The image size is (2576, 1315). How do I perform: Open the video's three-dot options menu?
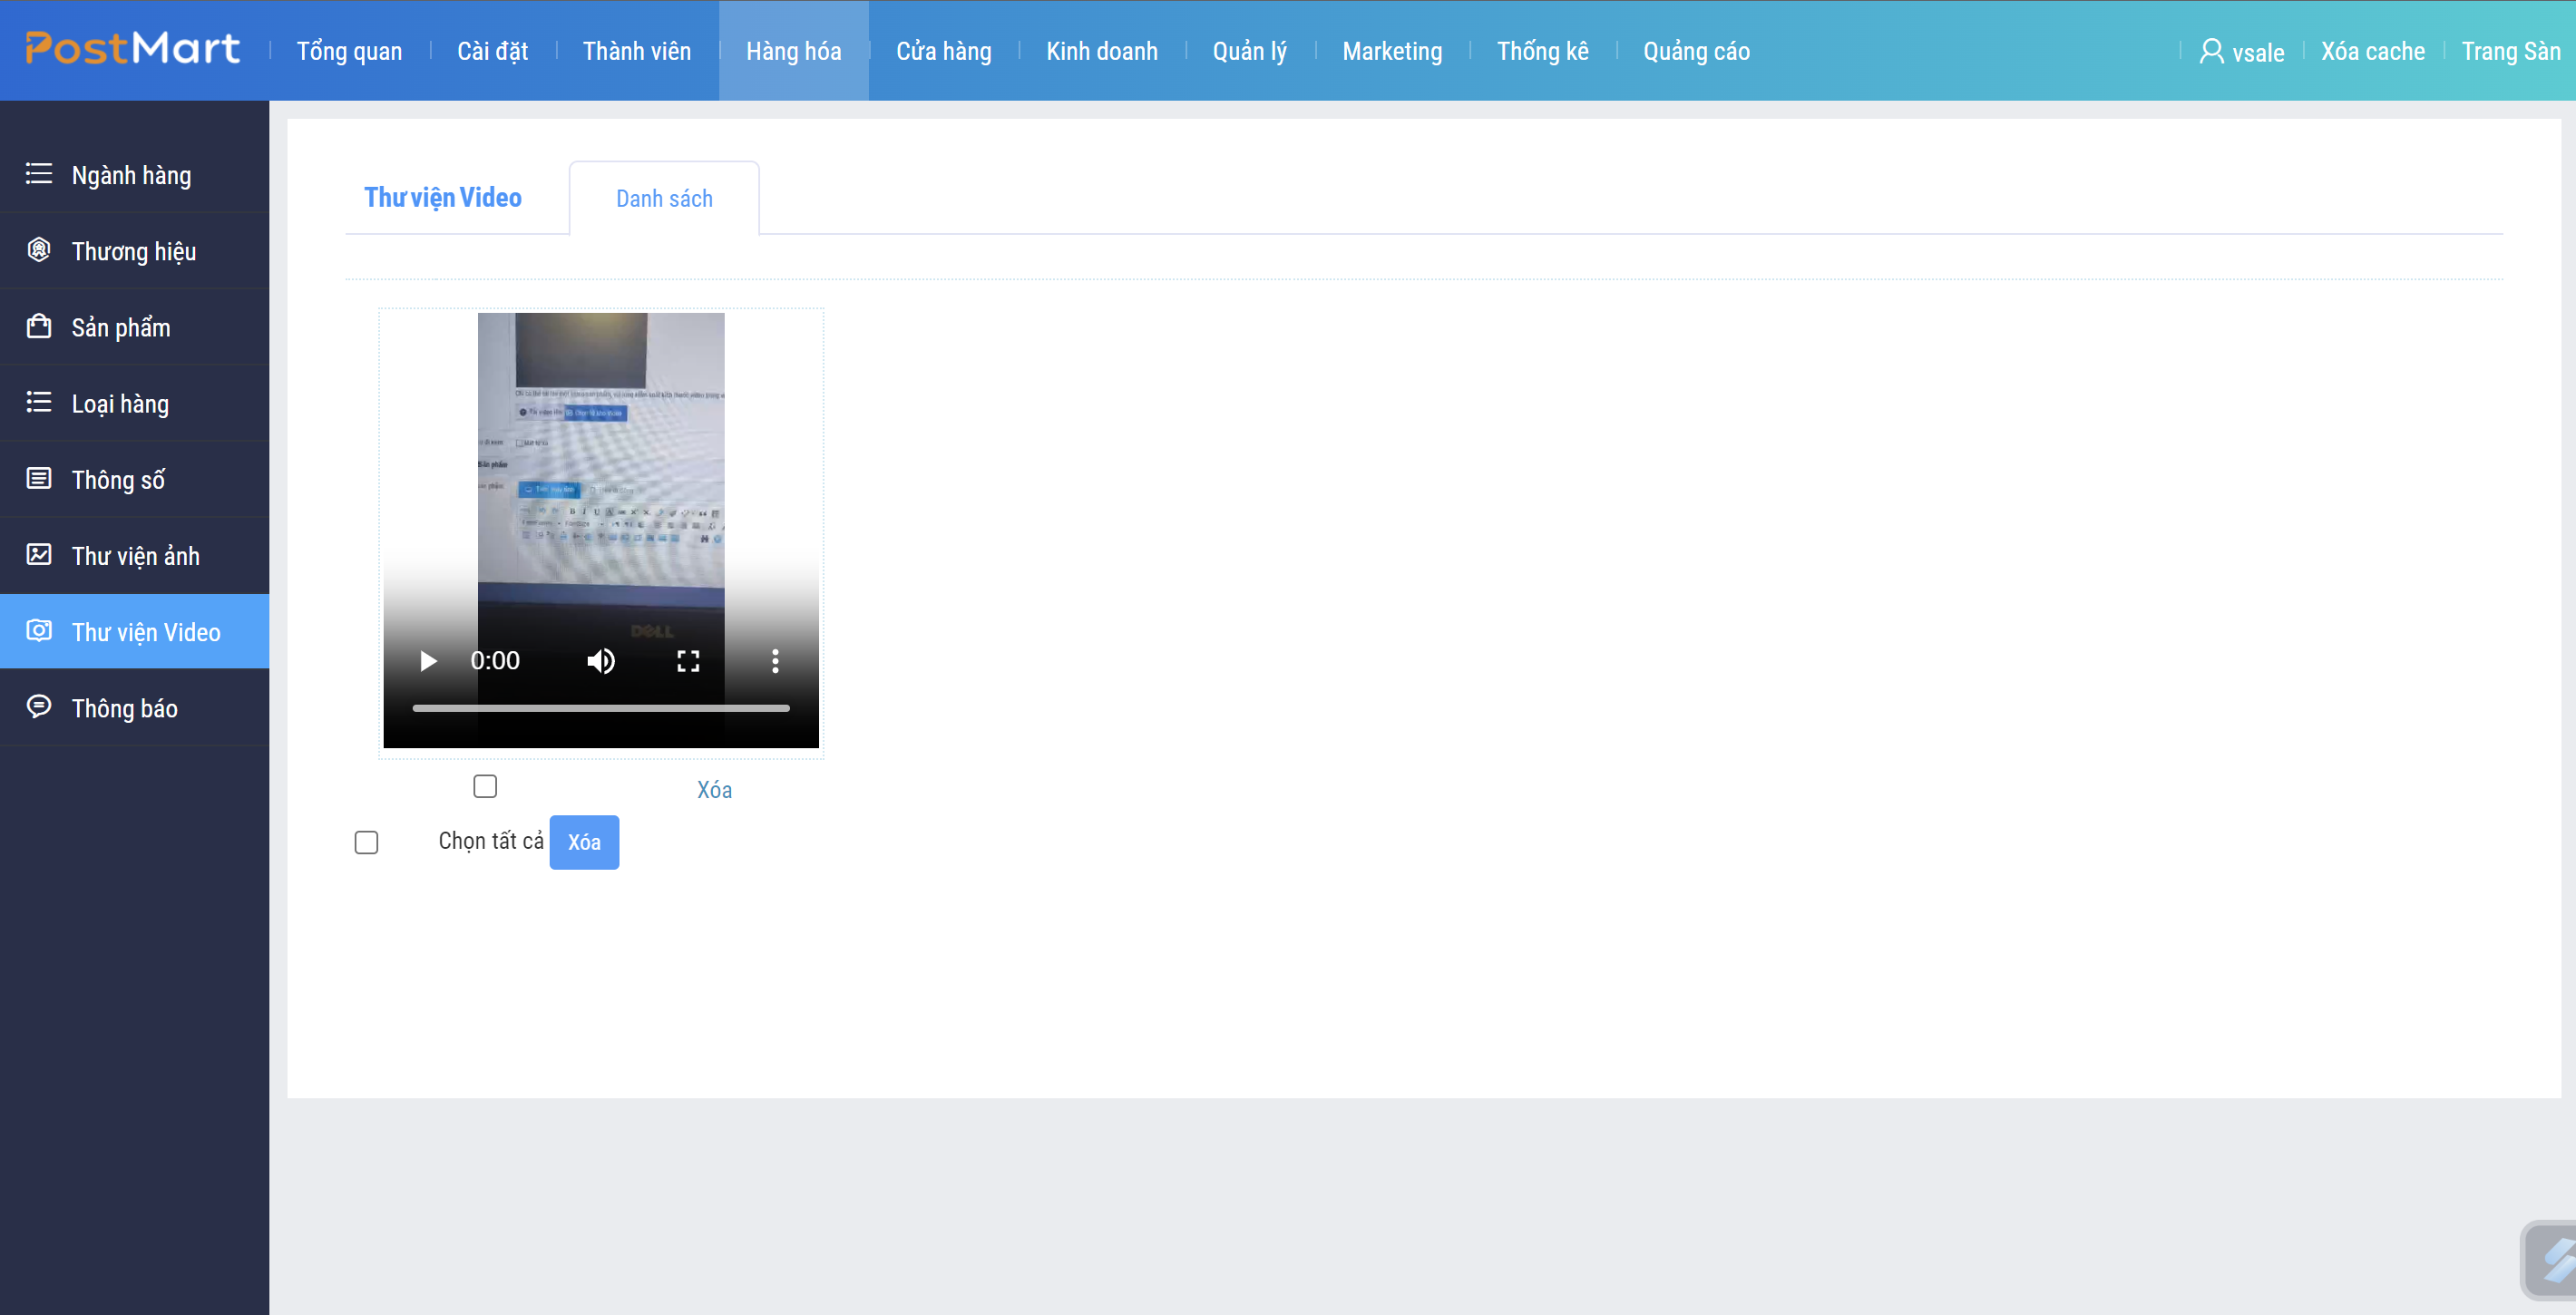pos(775,661)
